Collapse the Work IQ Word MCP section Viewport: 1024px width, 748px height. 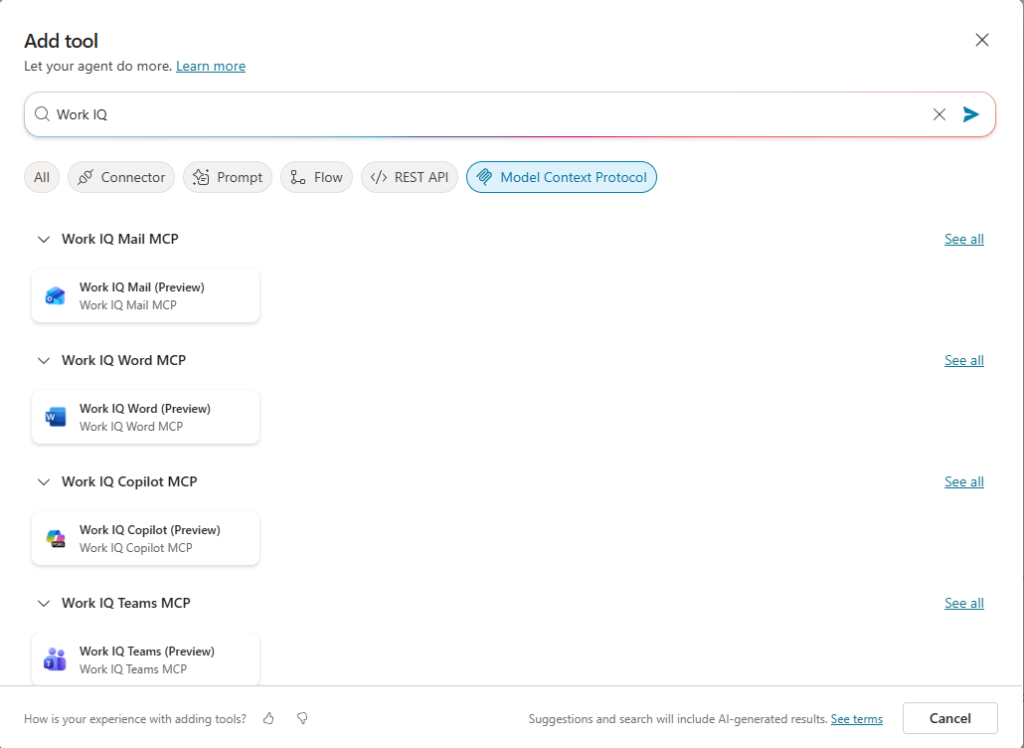tap(44, 361)
